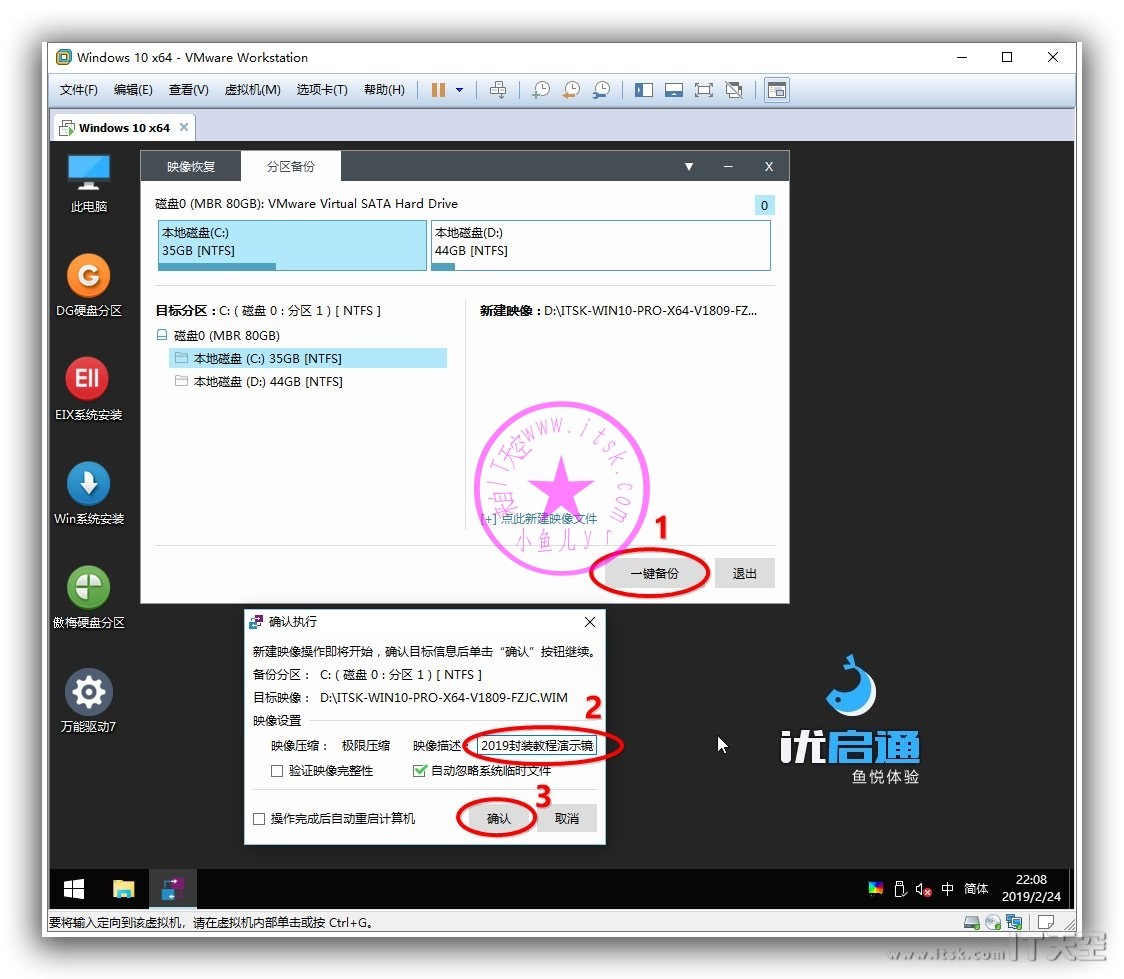Select 本地磁盘 (D:) 44GB in the tree

click(x=268, y=381)
